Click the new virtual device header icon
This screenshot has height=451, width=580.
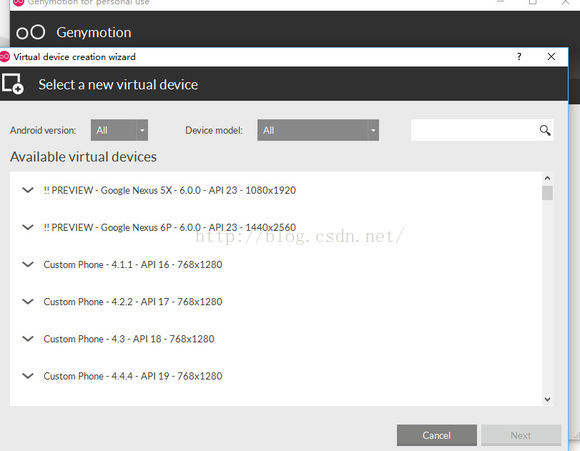[x=13, y=84]
